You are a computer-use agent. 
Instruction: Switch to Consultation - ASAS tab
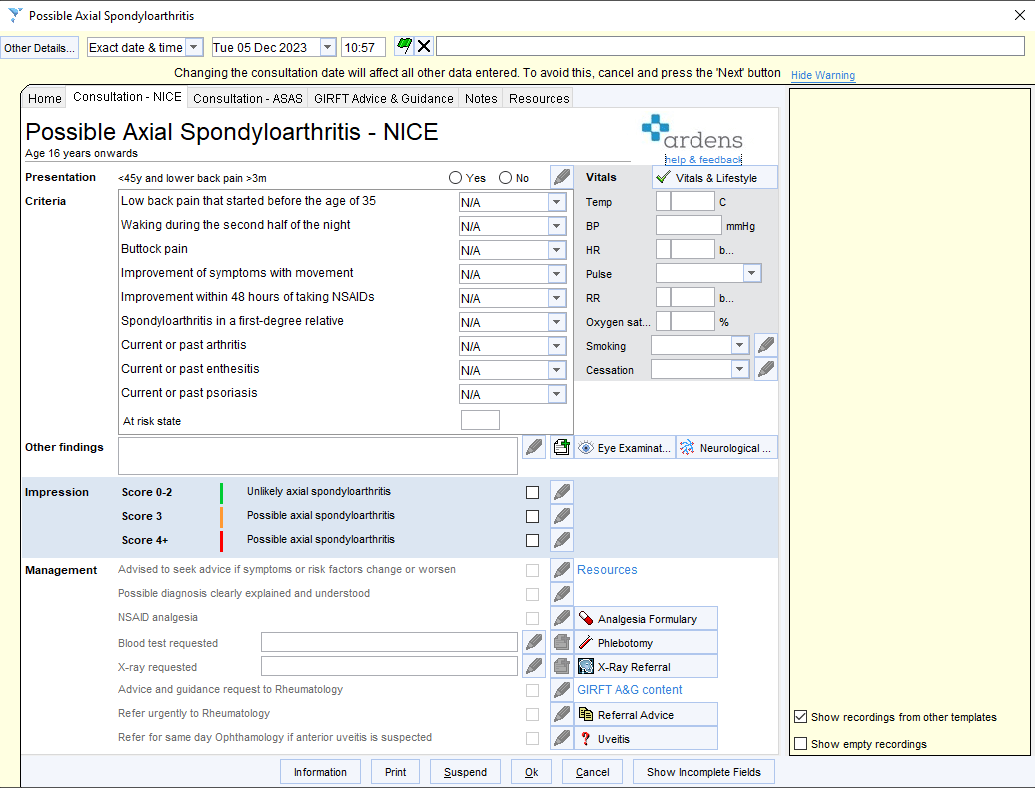pos(248,98)
